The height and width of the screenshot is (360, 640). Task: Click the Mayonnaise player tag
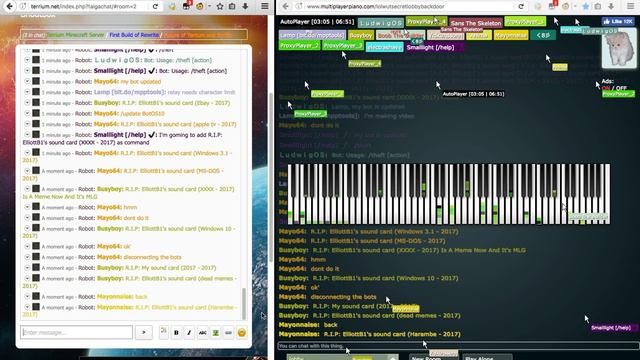coord(511,36)
